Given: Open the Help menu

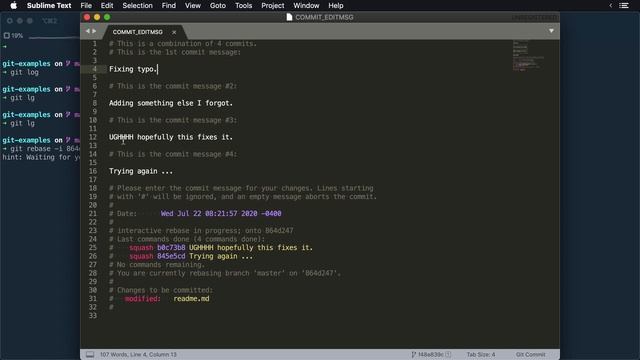Looking at the screenshot, I should [336, 5].
